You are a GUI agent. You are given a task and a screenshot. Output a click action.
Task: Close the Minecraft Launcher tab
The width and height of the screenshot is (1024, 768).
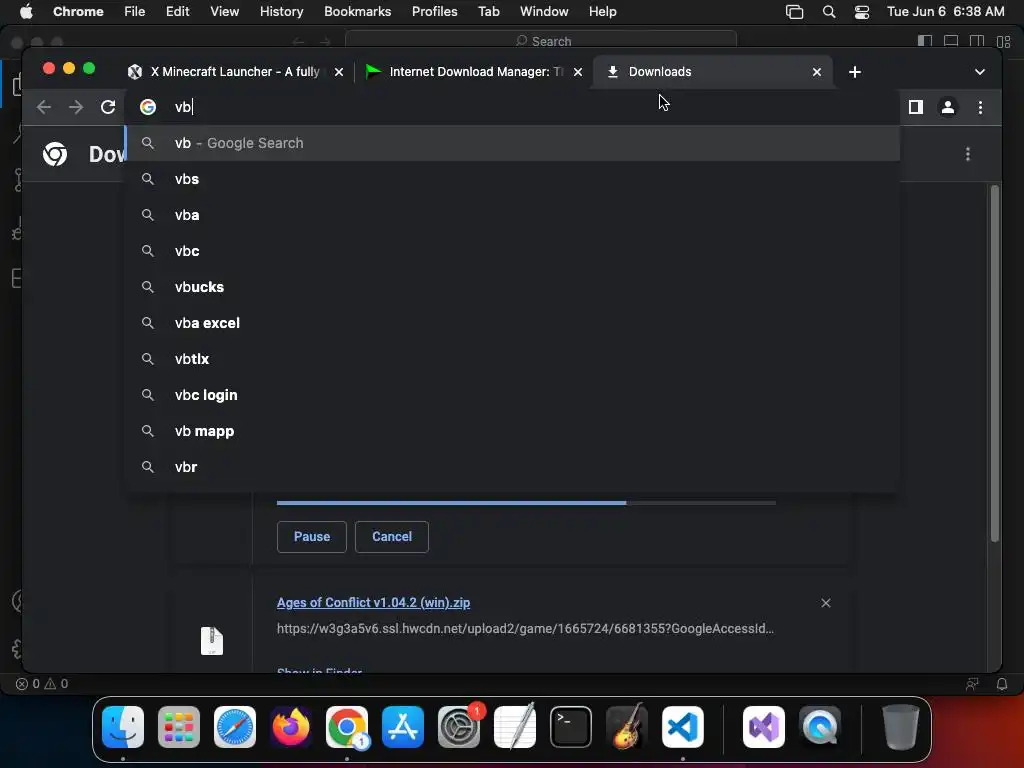[338, 72]
